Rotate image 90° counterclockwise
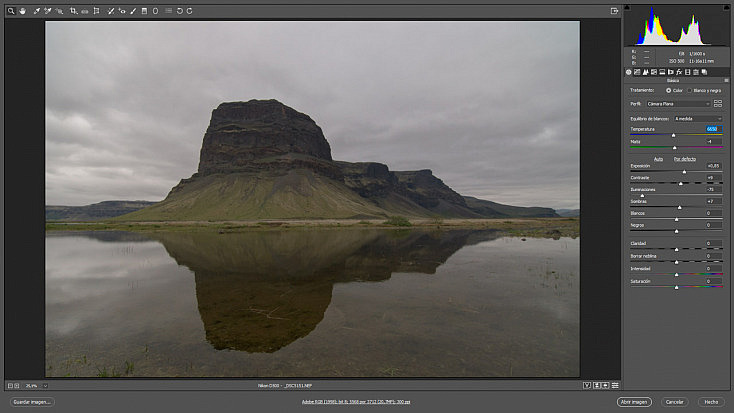The width and height of the screenshot is (734, 413). pyautogui.click(x=180, y=11)
